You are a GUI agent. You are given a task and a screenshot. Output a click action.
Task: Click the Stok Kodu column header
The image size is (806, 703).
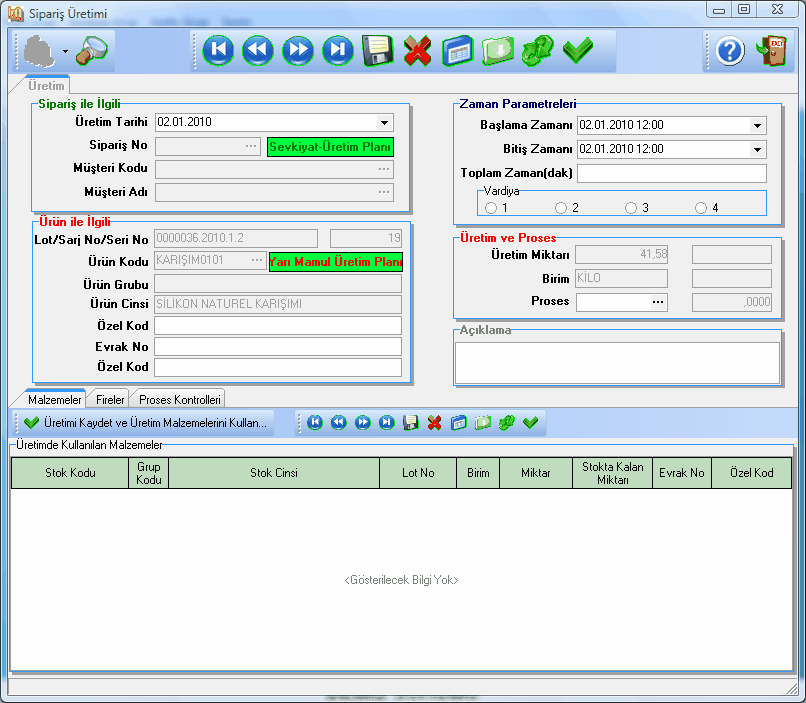70,473
